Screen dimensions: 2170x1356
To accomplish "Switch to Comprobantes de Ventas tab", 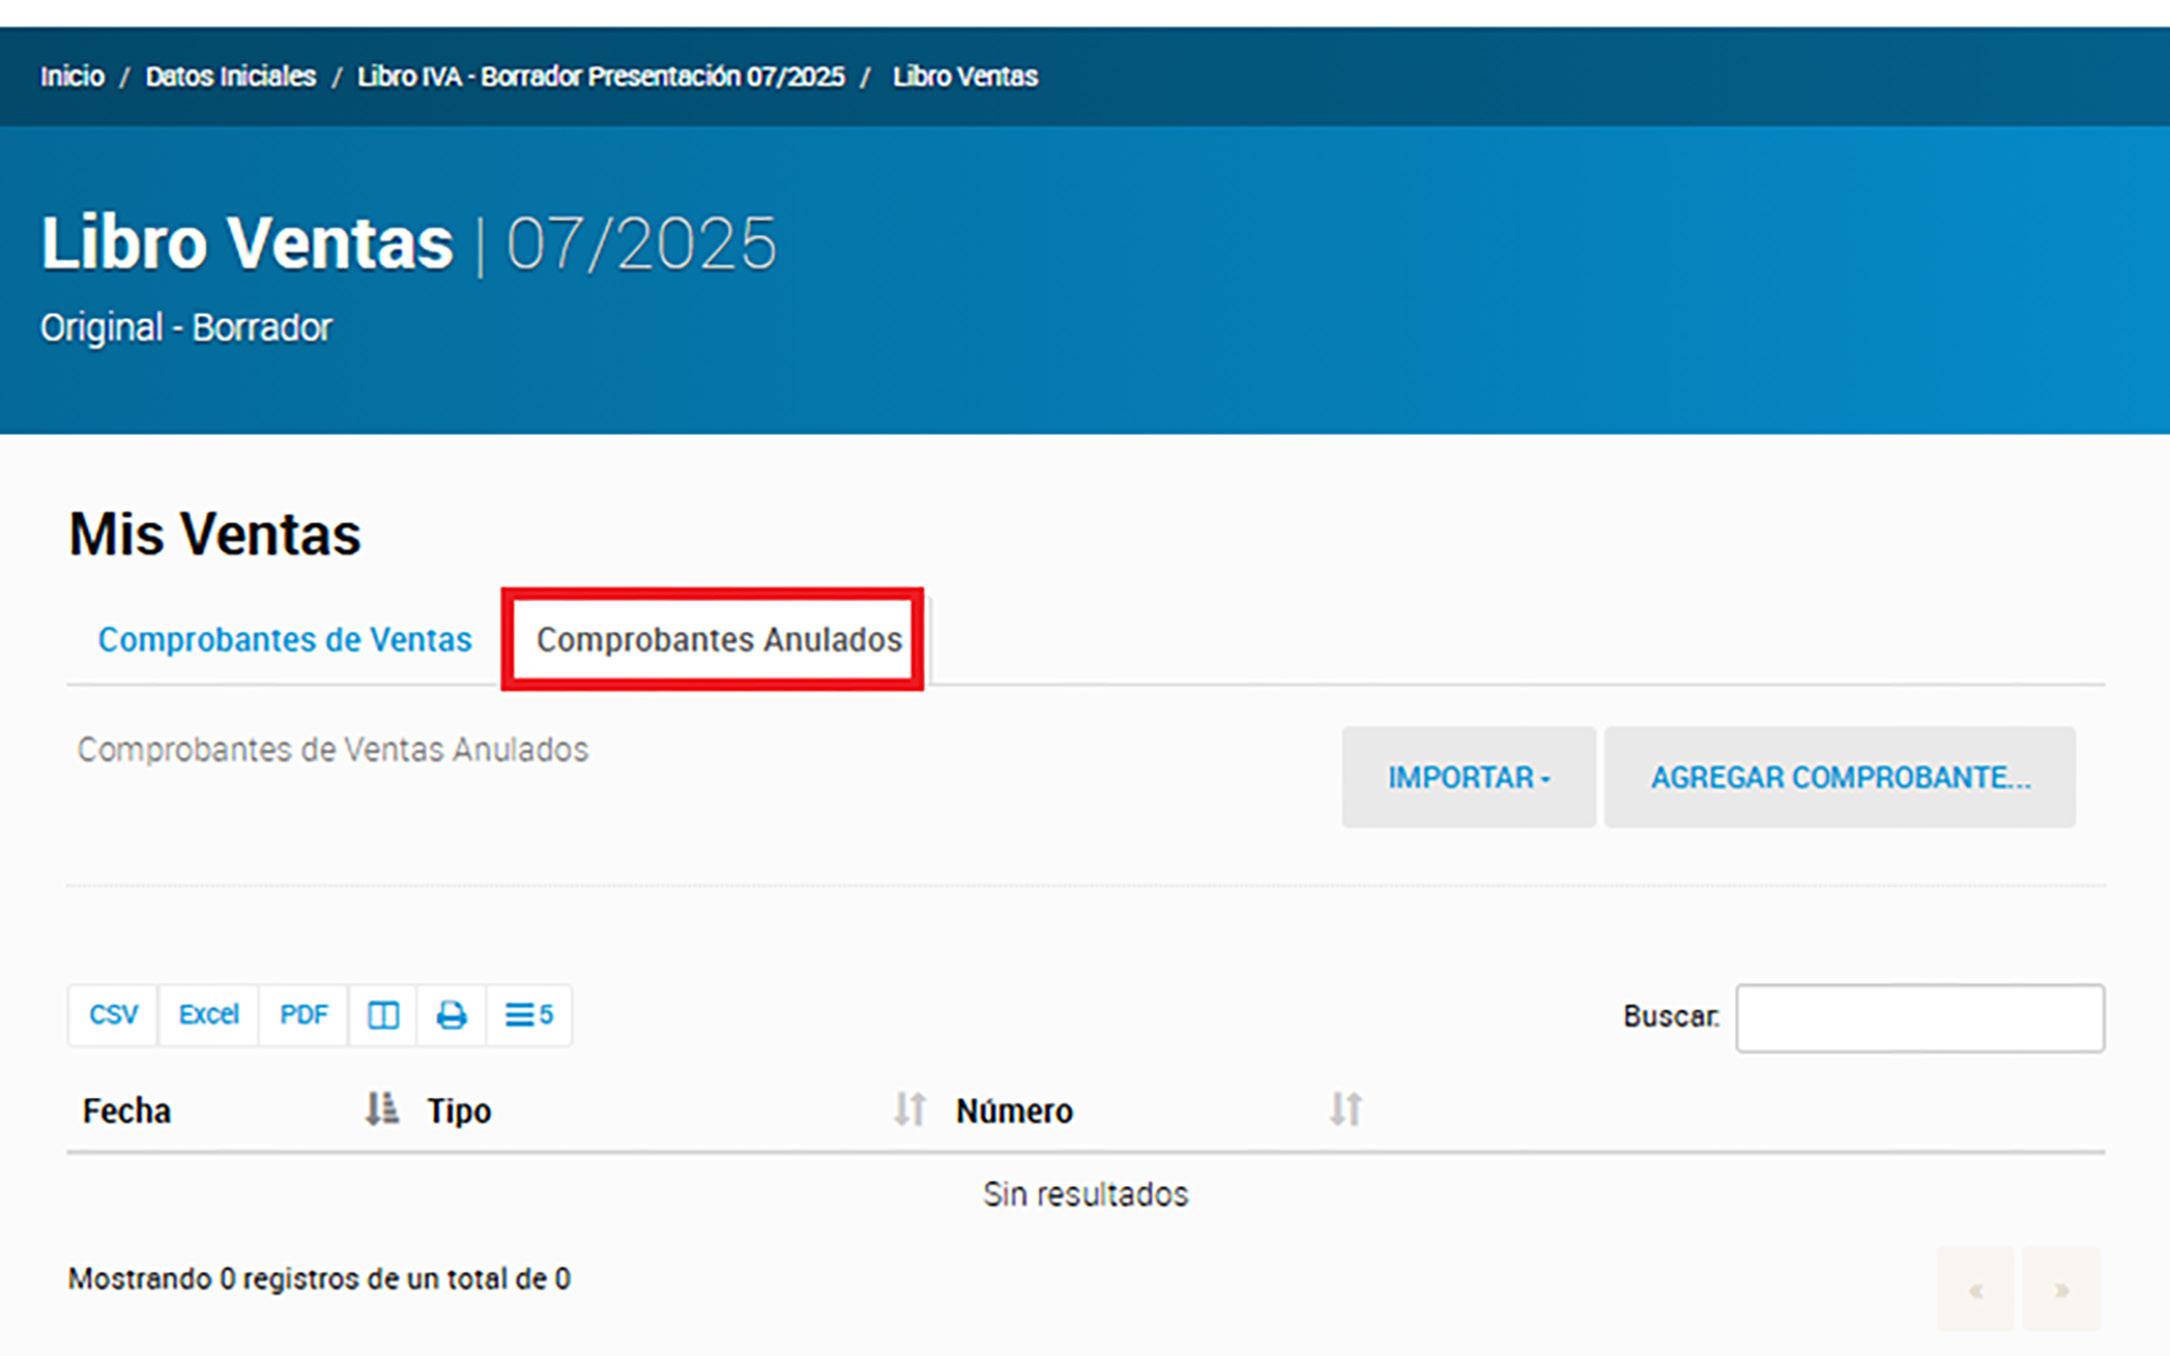I will point(285,639).
